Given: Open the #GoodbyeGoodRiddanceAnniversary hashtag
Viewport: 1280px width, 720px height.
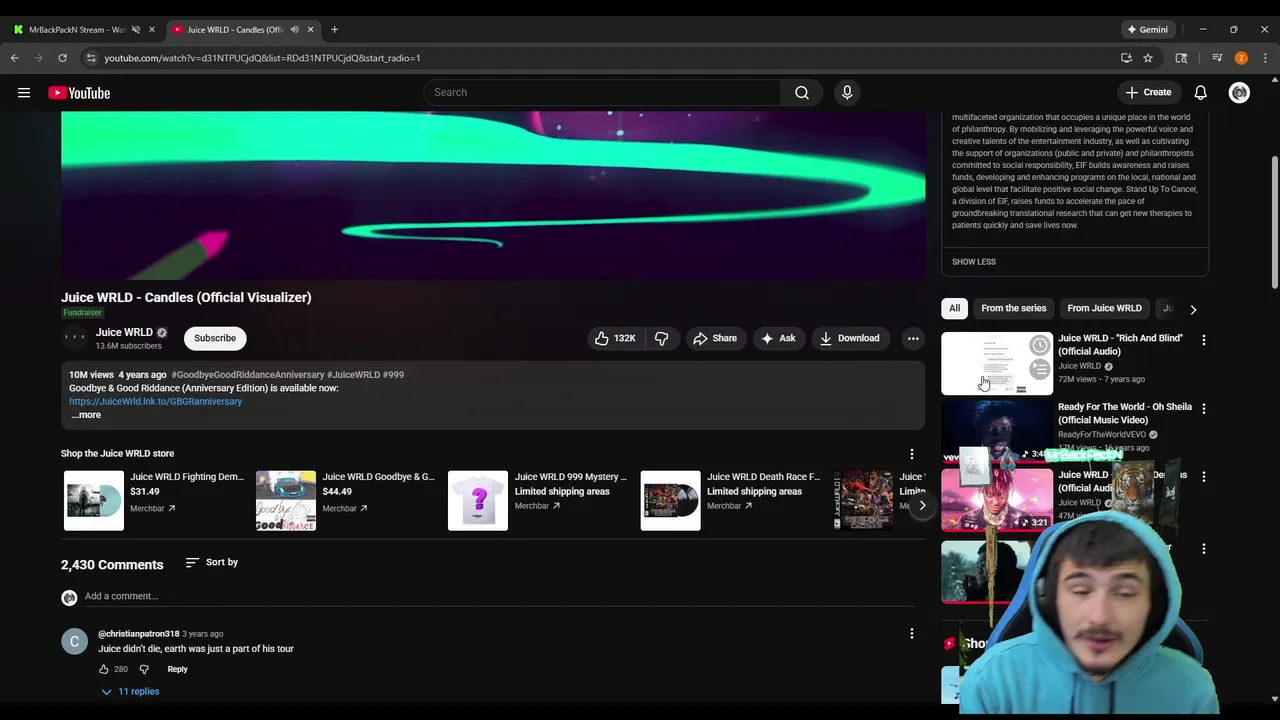Looking at the screenshot, I should click(x=248, y=375).
